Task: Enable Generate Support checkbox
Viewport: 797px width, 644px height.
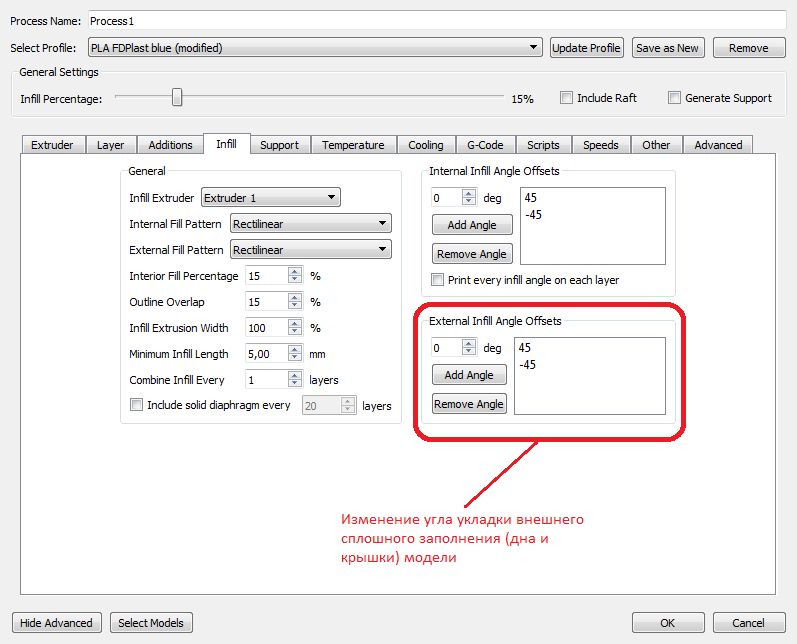Action: click(674, 98)
